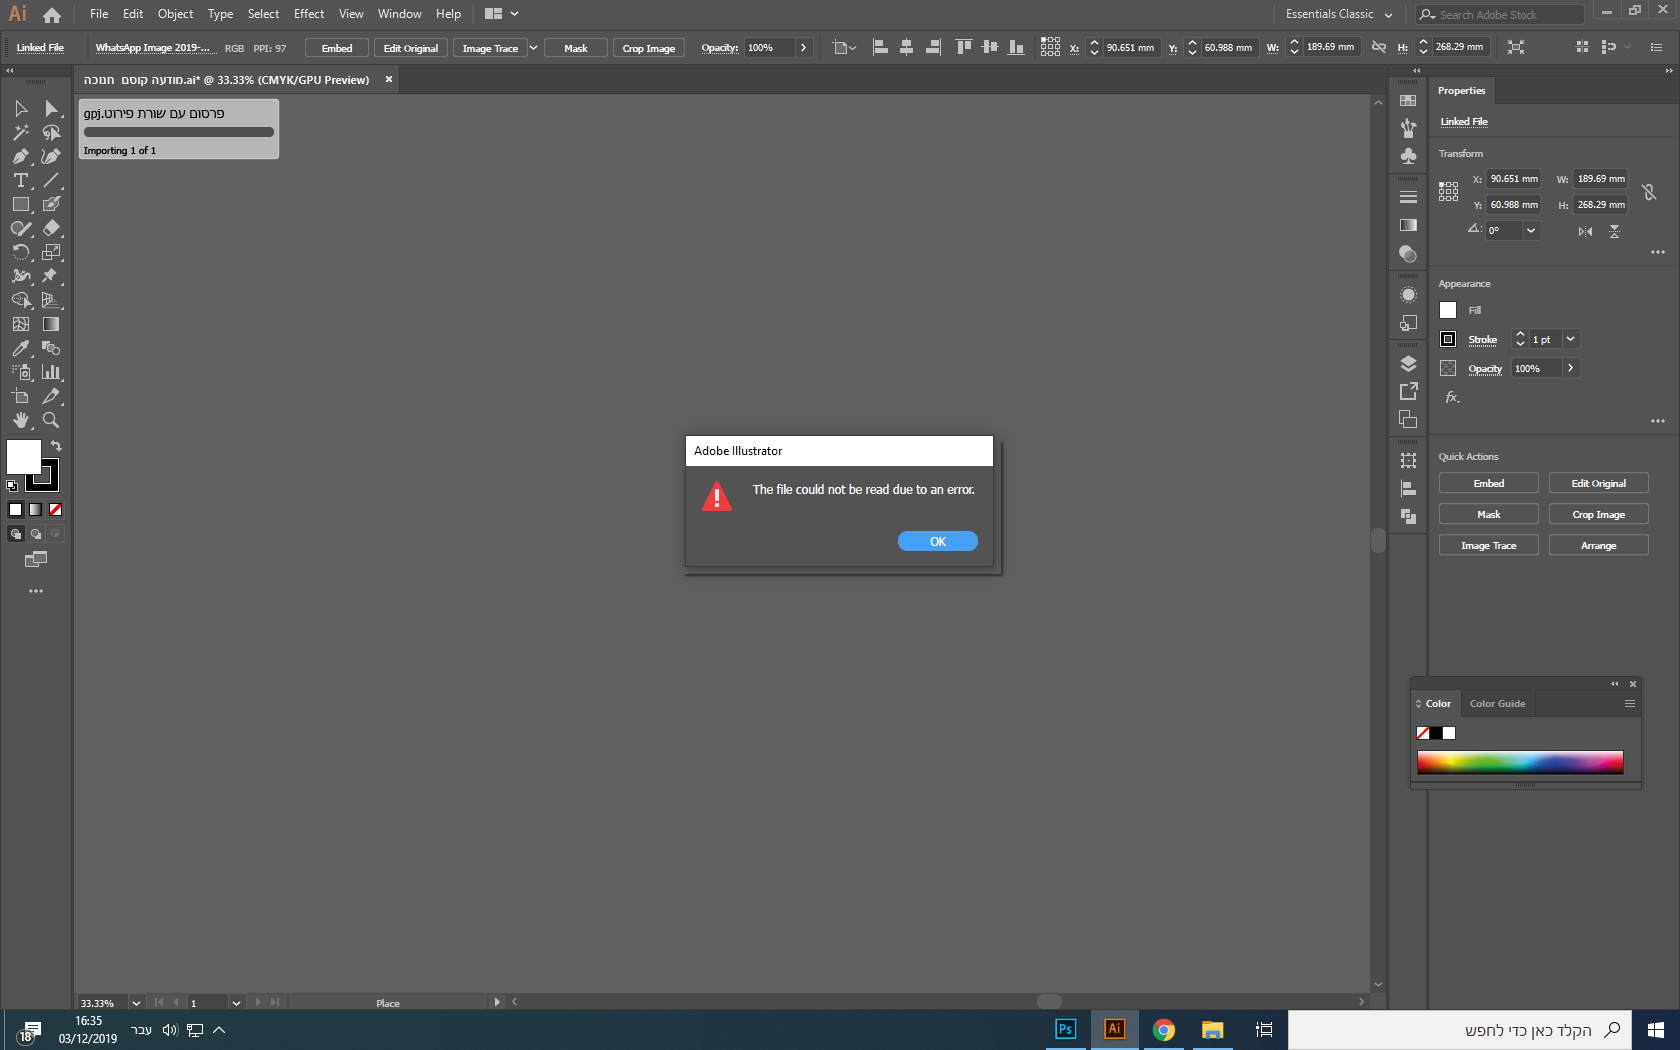Click the Search Adobe Stock field
This screenshot has width=1680, height=1050.
(x=1500, y=14)
